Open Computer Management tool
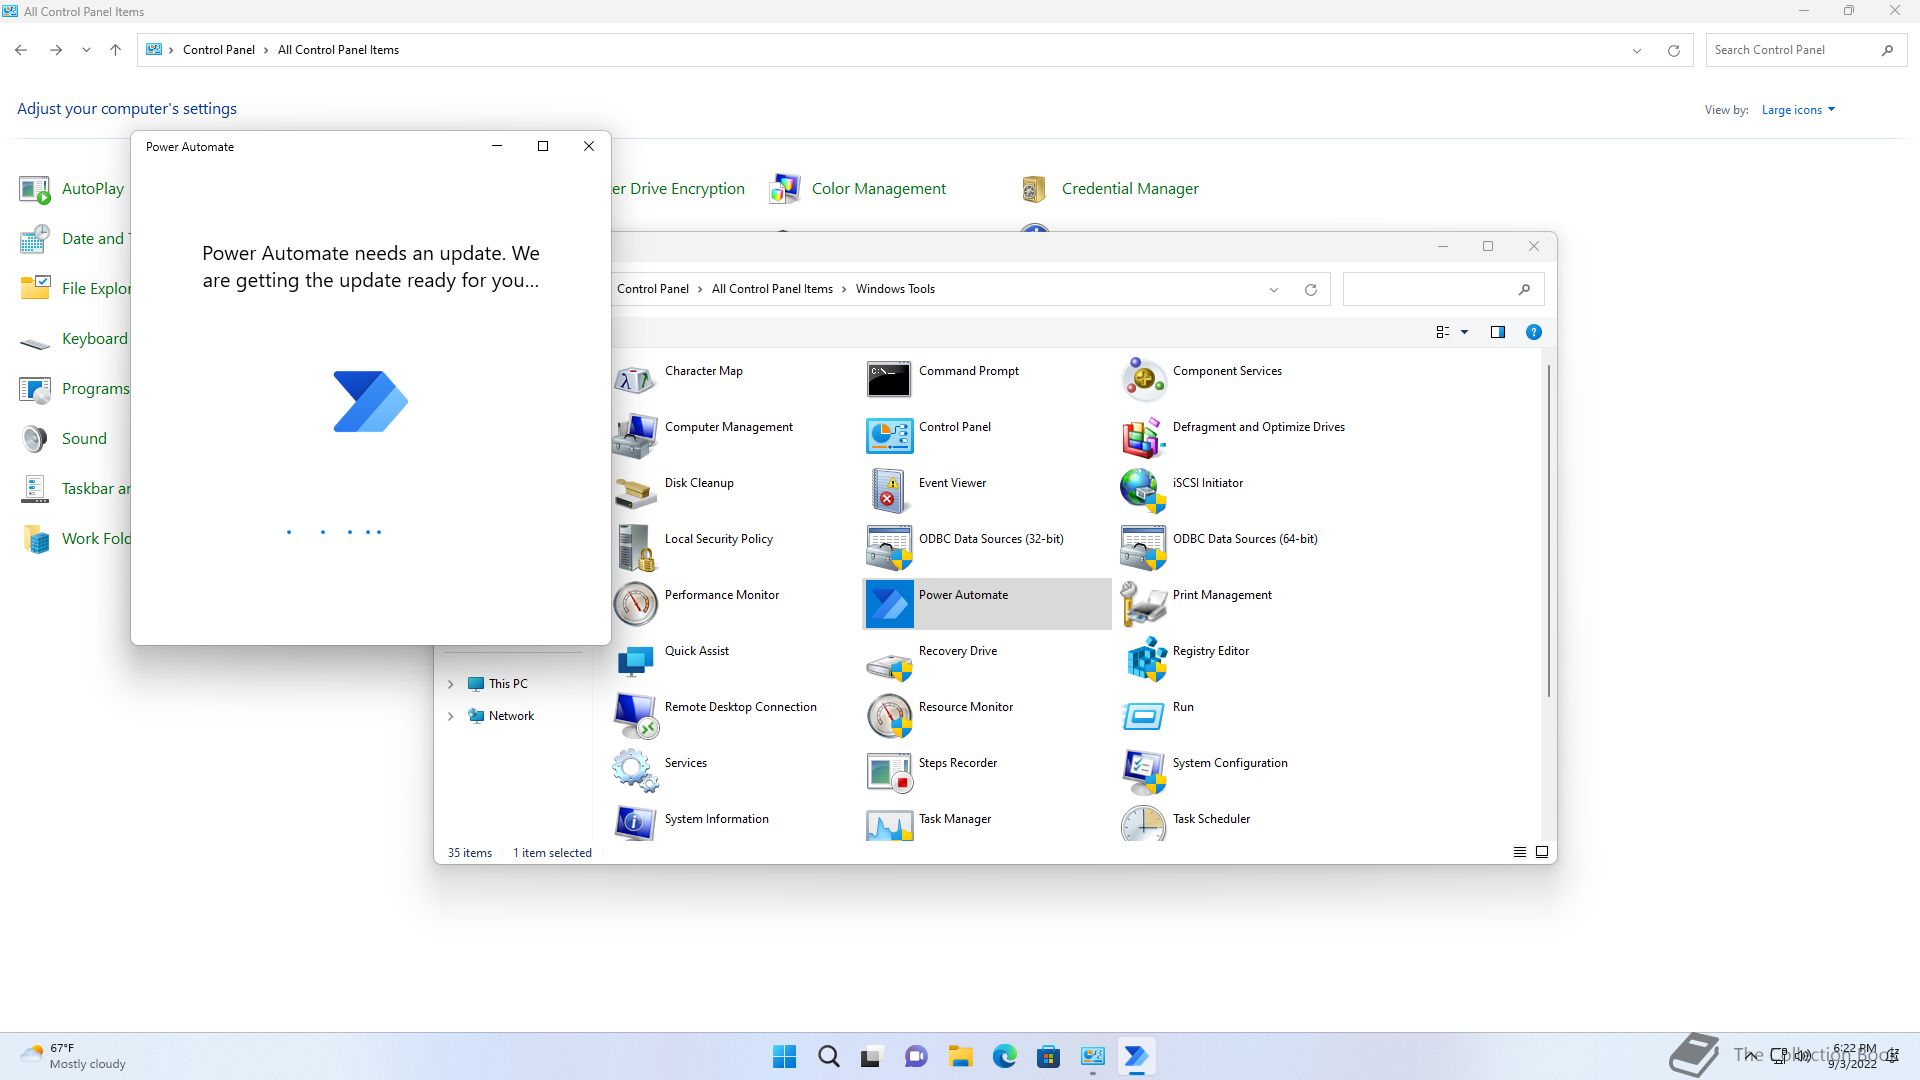 pyautogui.click(x=635, y=436)
